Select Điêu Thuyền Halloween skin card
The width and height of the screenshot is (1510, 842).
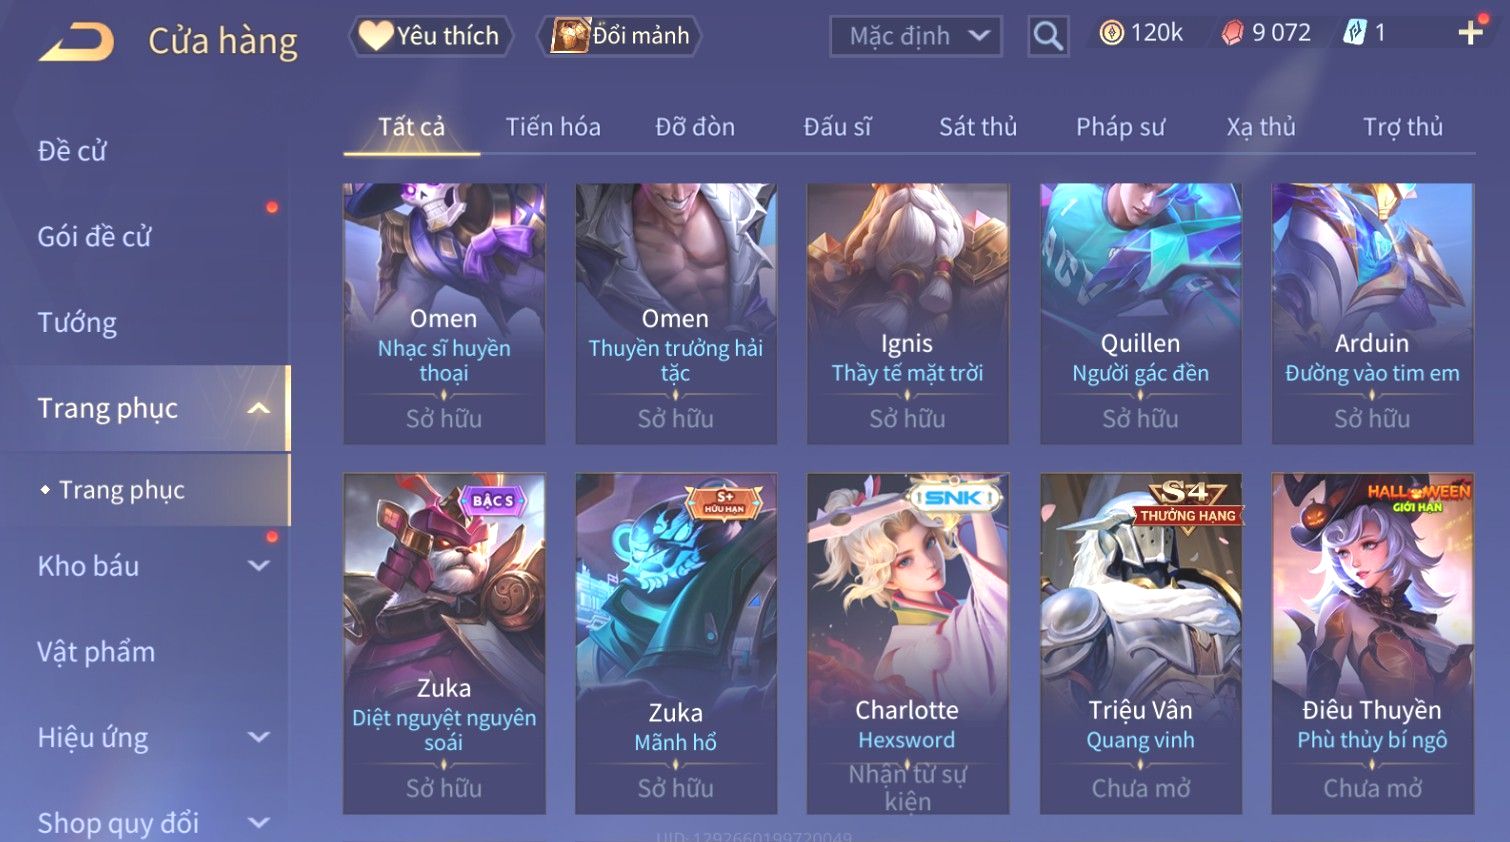pyautogui.click(x=1372, y=643)
